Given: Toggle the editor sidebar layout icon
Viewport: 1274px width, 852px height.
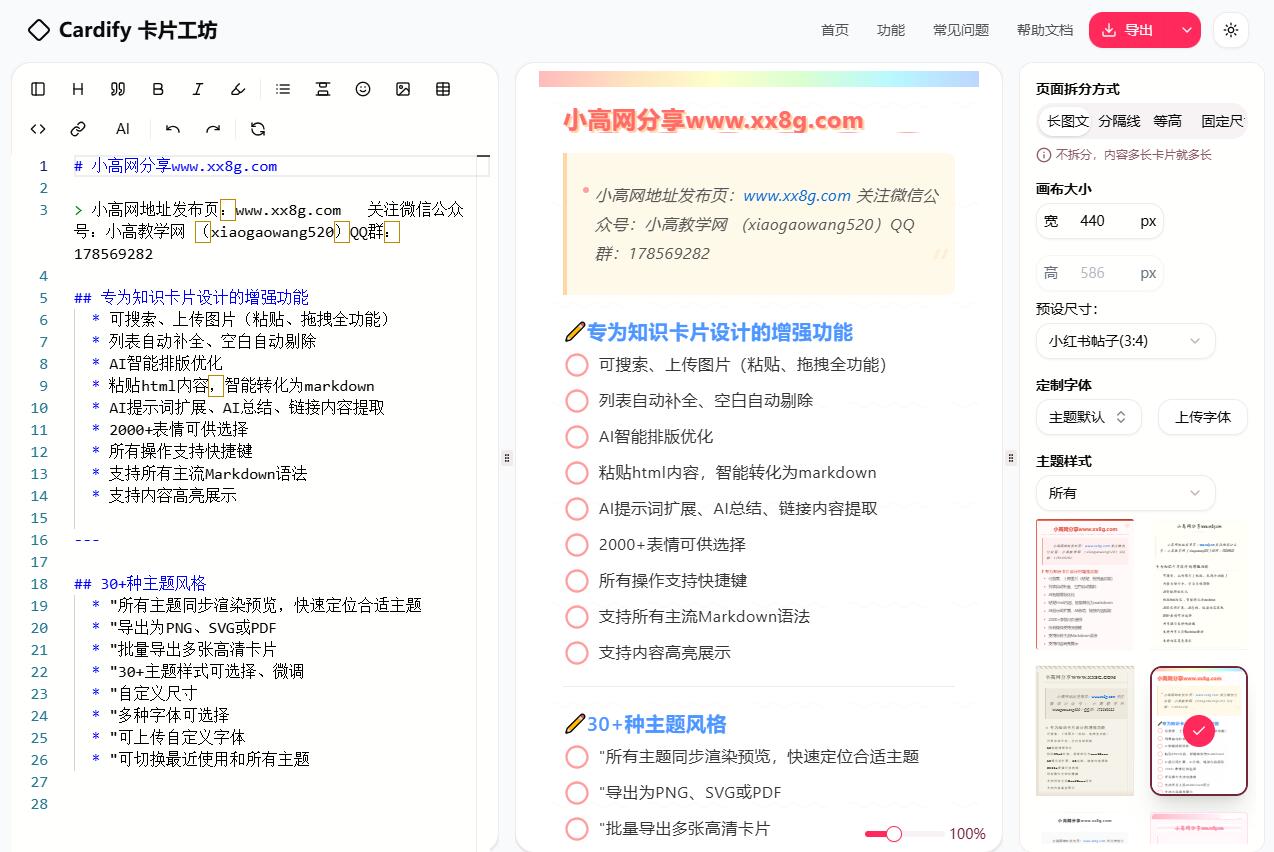Looking at the screenshot, I should coord(38,89).
